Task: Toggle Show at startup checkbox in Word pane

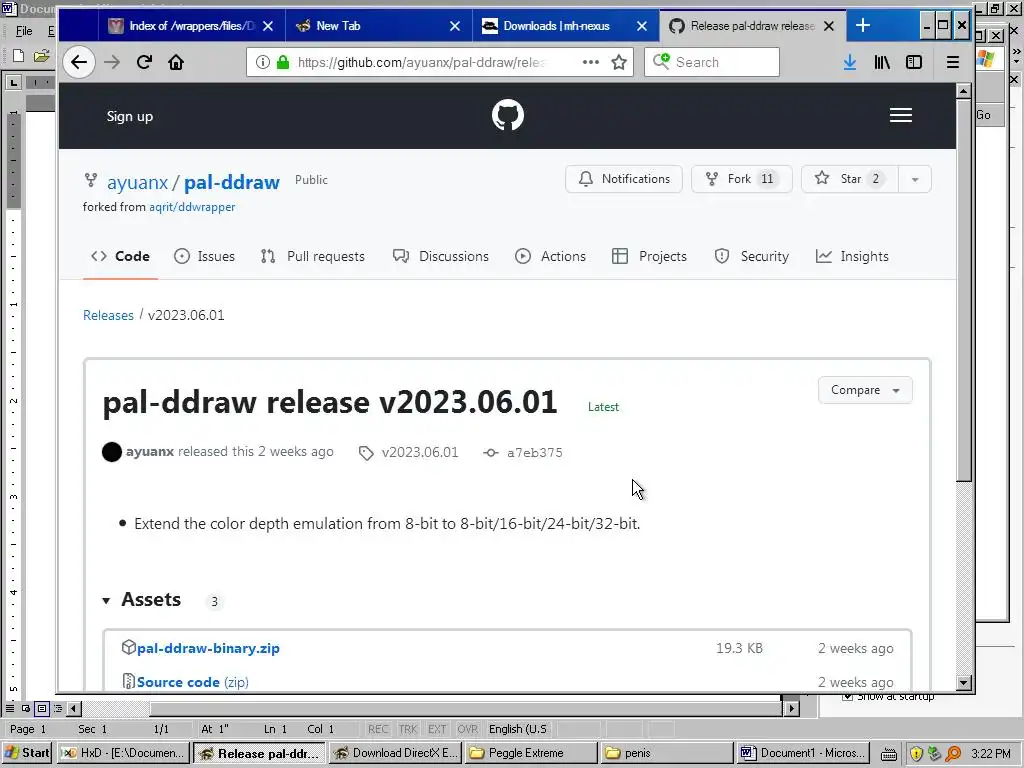Action: (x=848, y=697)
